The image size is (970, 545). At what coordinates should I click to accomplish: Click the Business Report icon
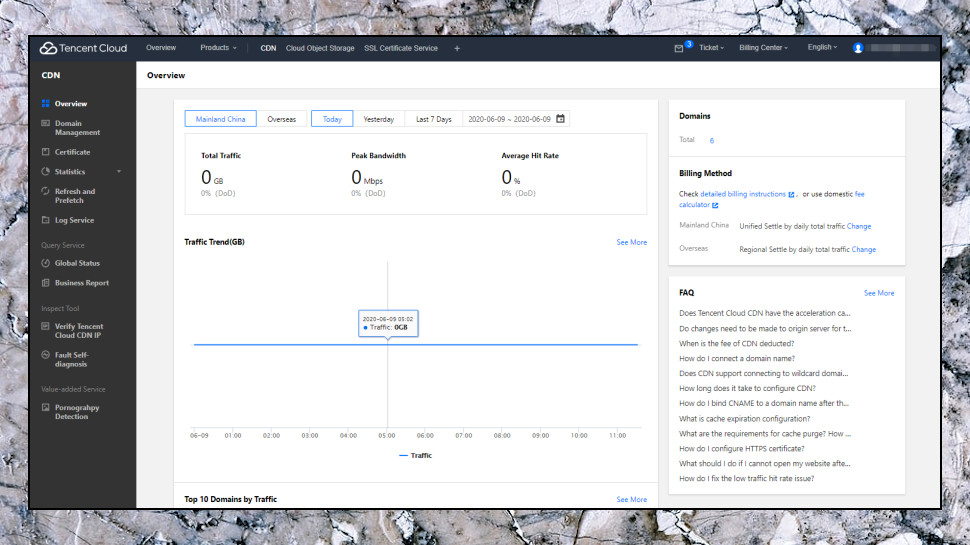click(45, 283)
